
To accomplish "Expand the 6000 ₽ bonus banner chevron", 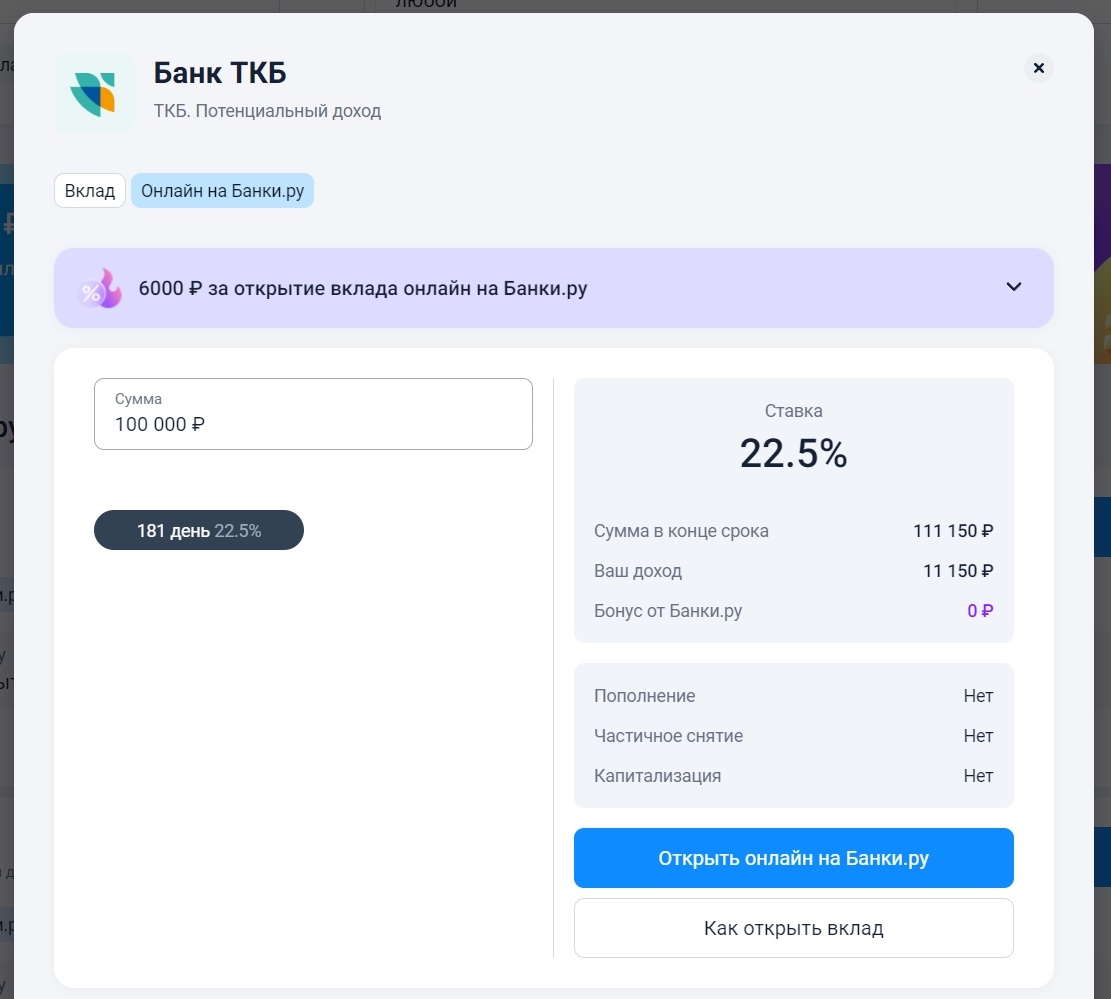I will 1014,287.
